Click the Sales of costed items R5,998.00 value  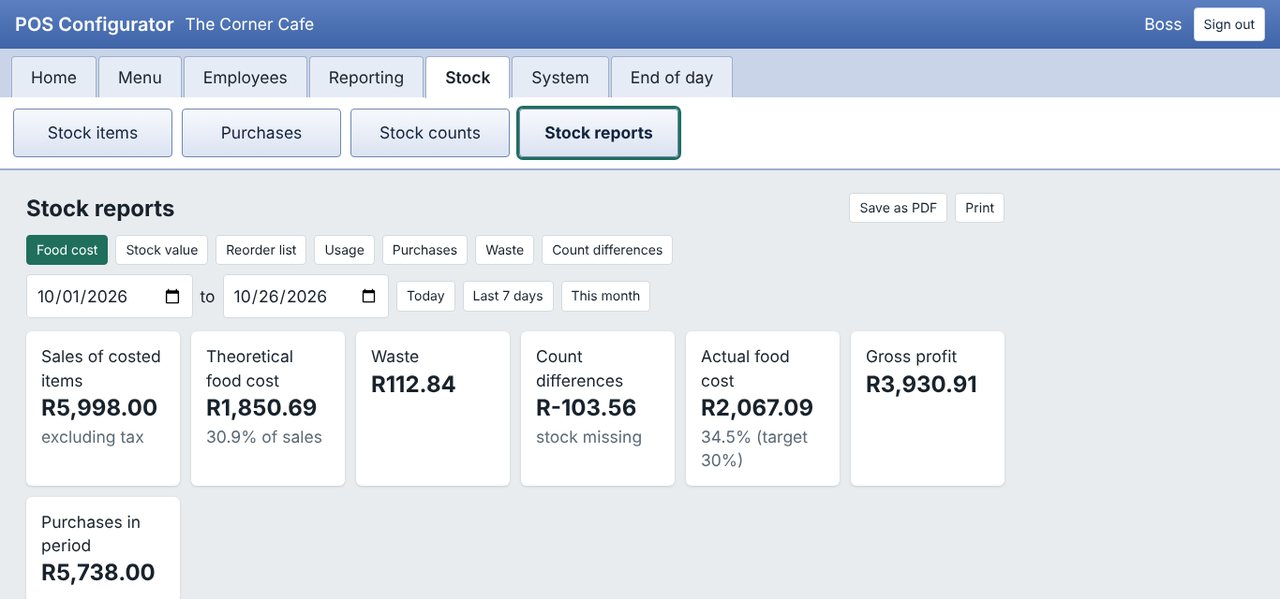[x=99, y=408]
